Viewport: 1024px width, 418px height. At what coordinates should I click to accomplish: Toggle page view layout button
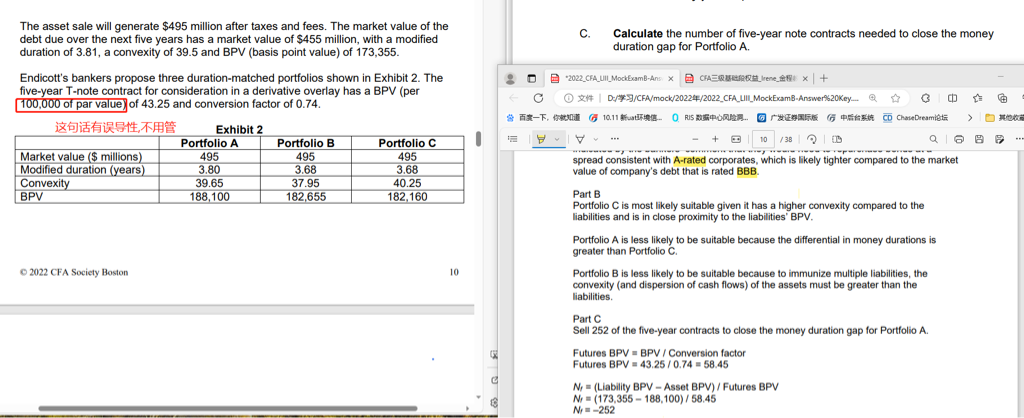pyautogui.click(x=837, y=139)
